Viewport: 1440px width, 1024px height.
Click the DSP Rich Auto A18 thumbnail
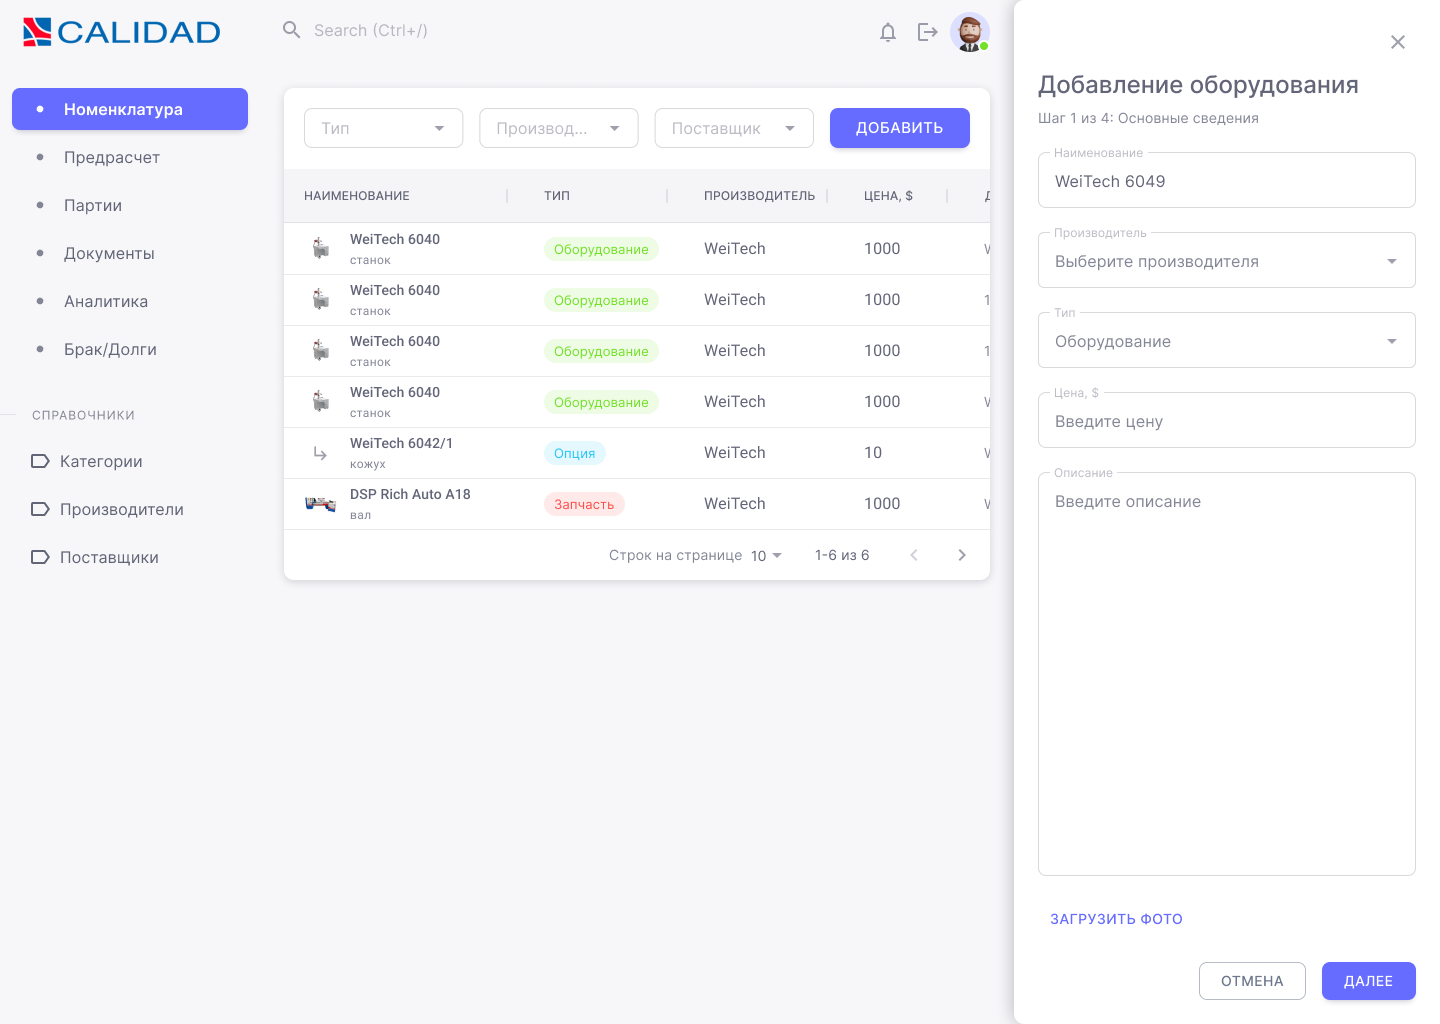320,504
